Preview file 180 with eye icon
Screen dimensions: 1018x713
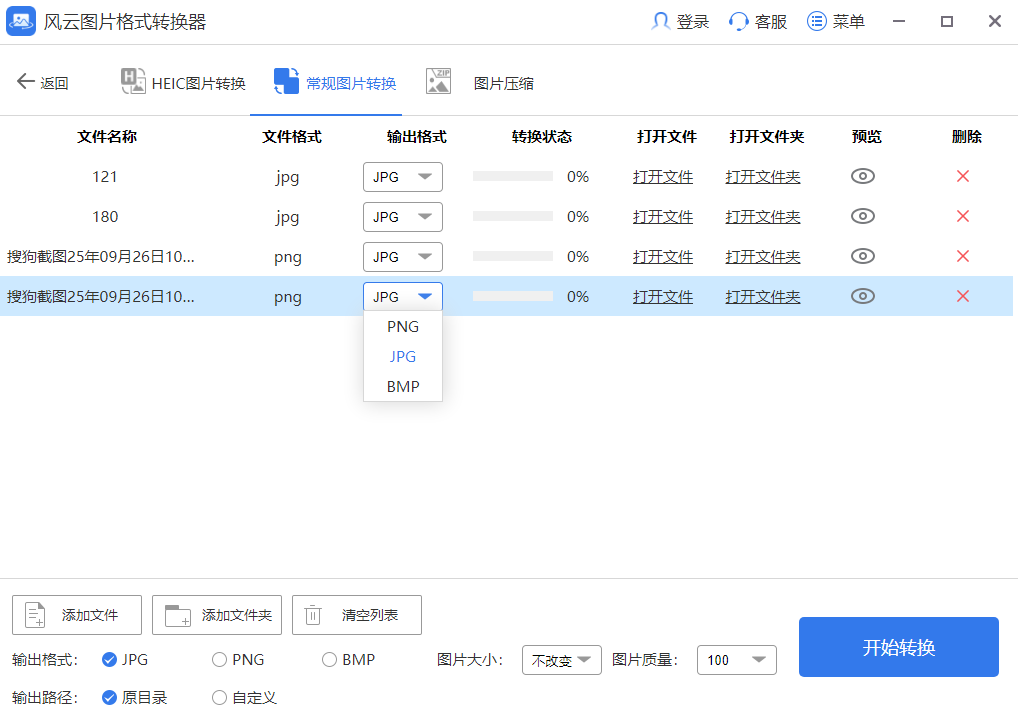click(x=862, y=217)
